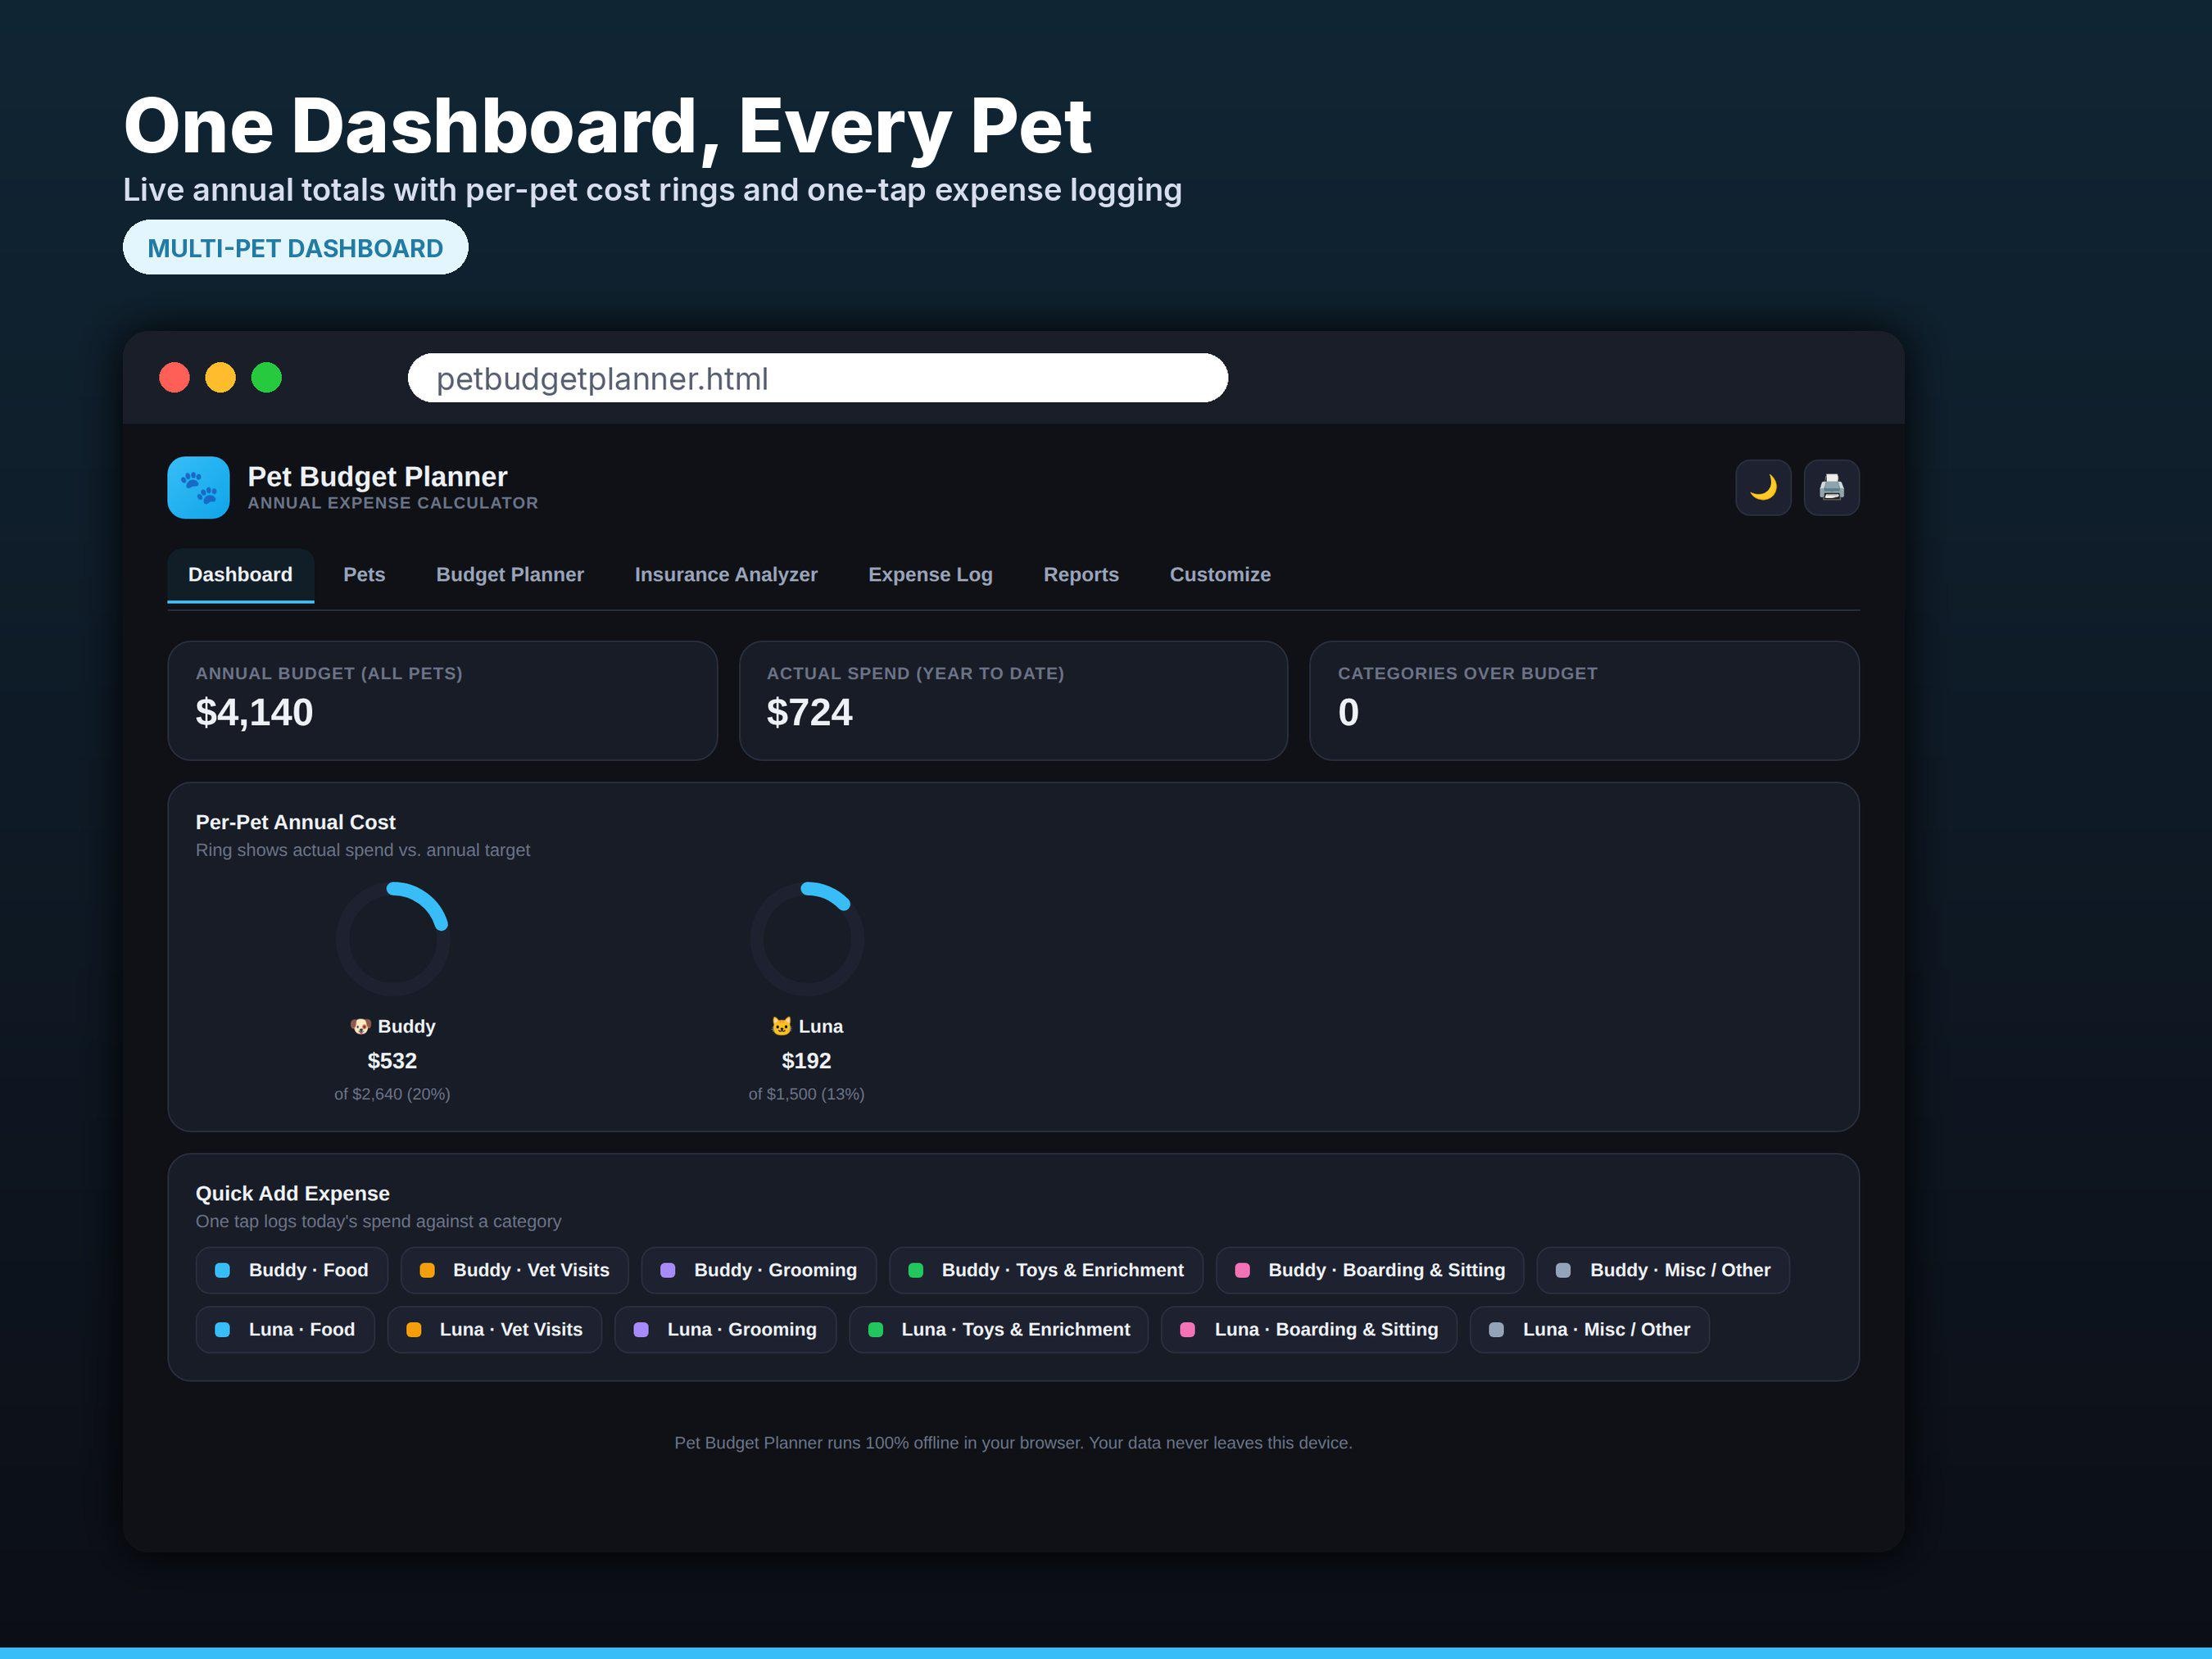Log a Buddy · Food expense

pyautogui.click(x=292, y=1270)
